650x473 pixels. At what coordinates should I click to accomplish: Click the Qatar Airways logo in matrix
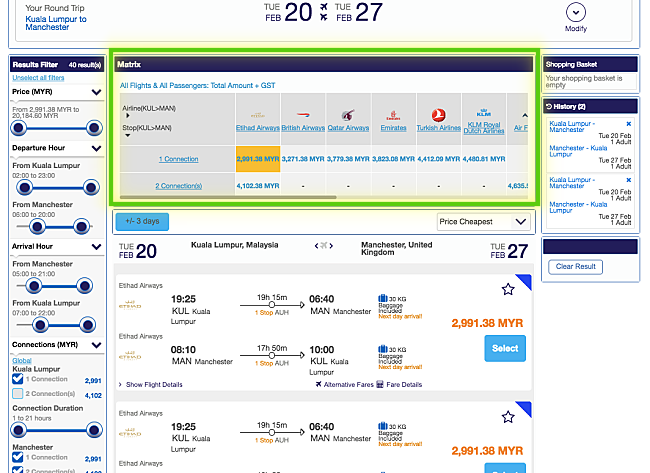tap(348, 115)
